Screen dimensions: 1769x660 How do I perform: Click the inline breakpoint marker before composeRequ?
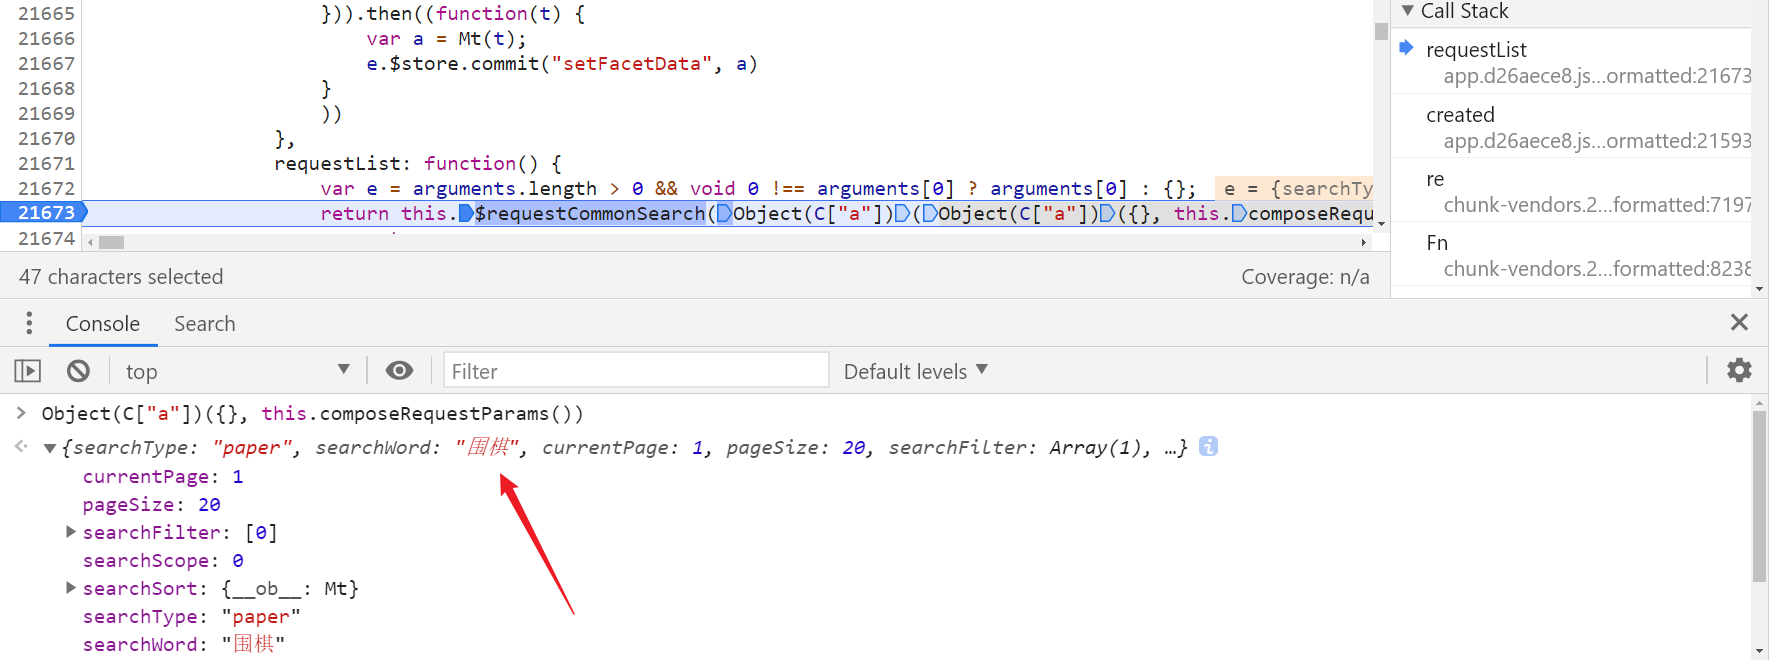(x=1239, y=213)
